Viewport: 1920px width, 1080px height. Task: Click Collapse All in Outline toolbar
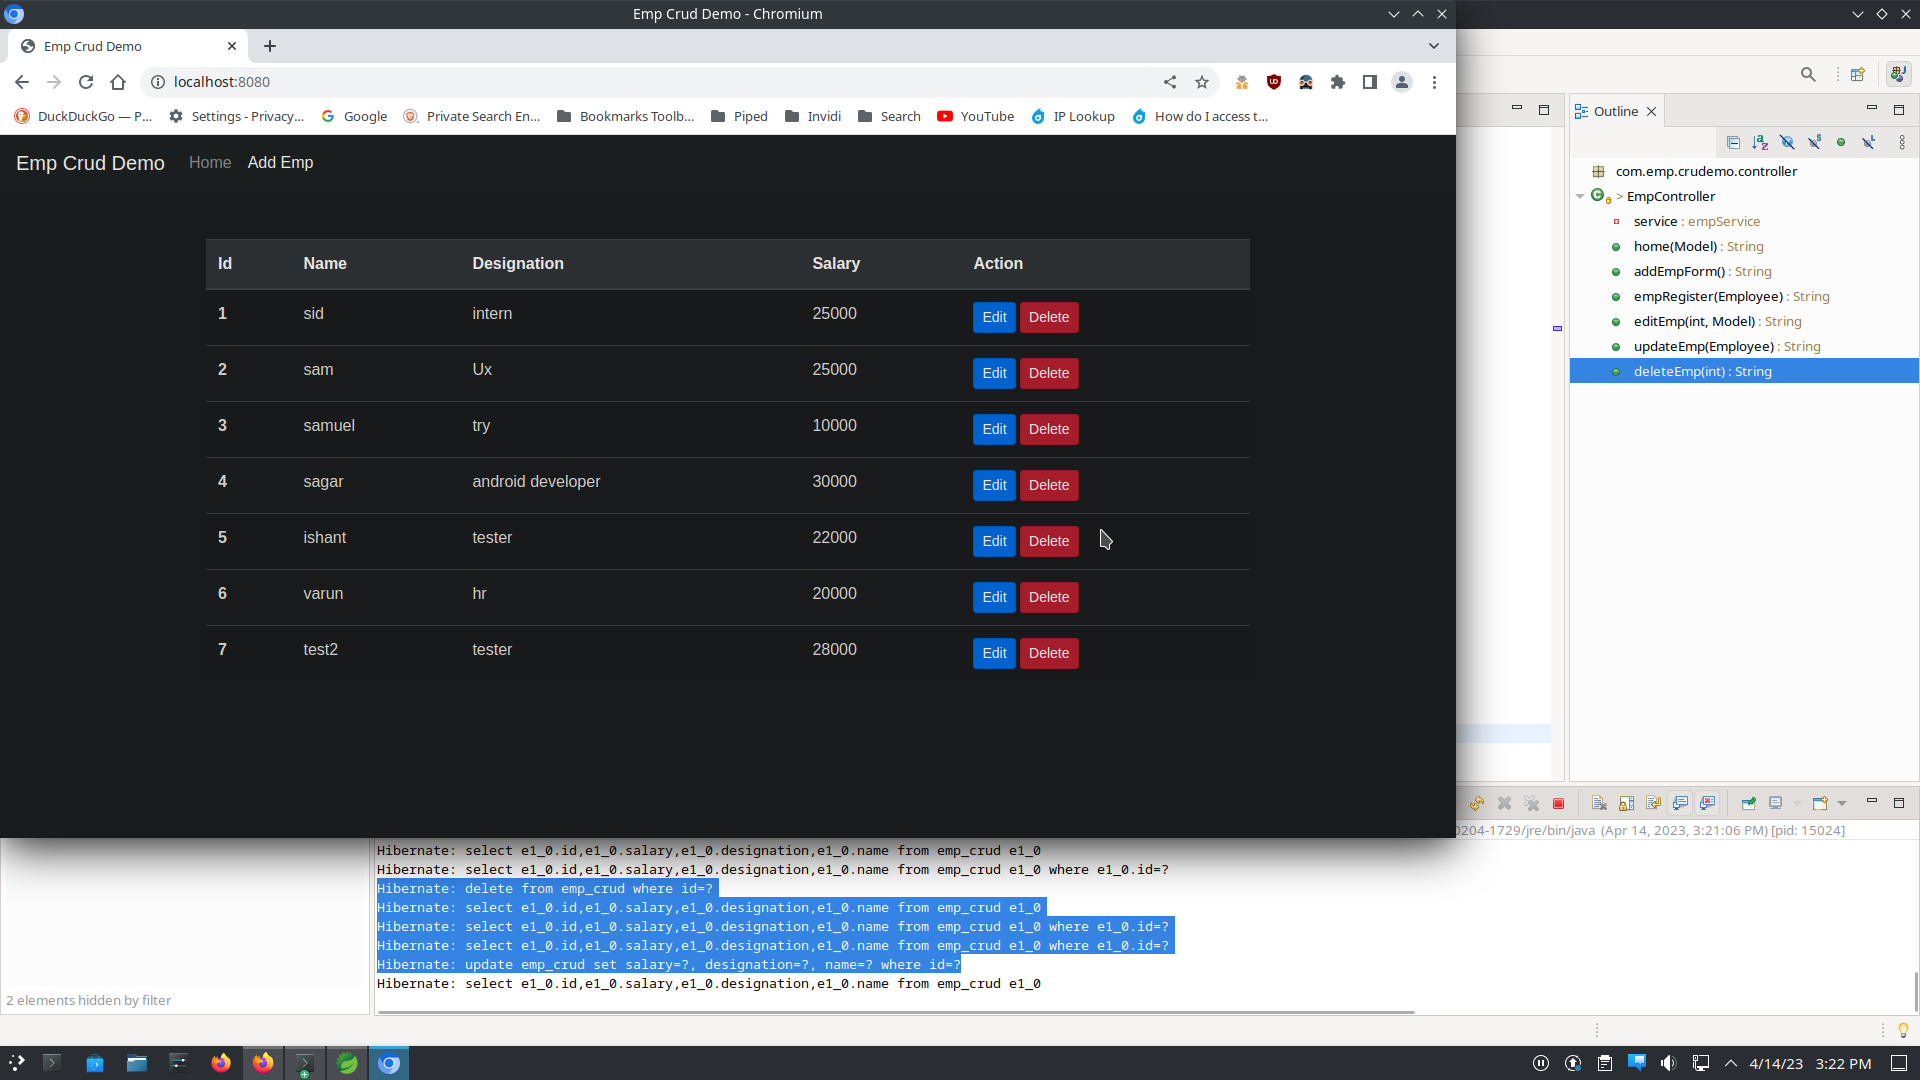1733,143
